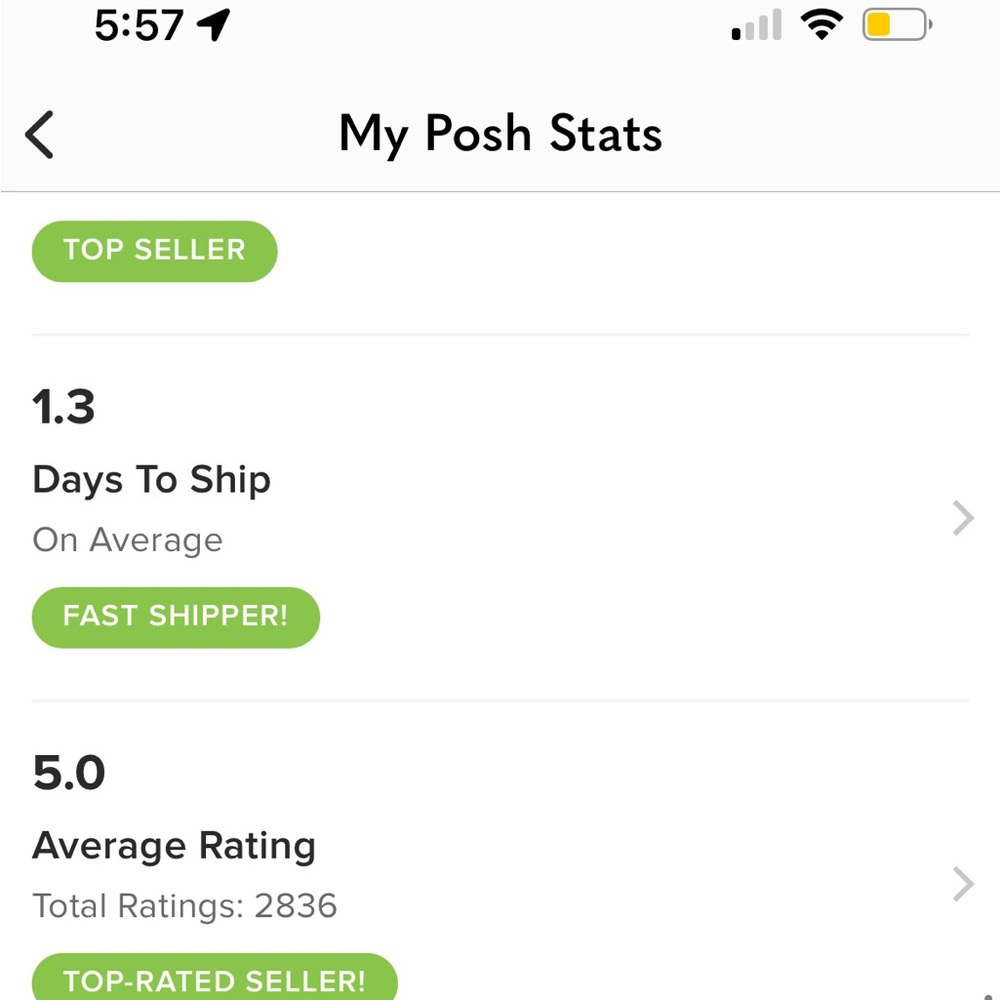
Task: Tap Total Ratings: 2836 text
Action: (x=185, y=906)
